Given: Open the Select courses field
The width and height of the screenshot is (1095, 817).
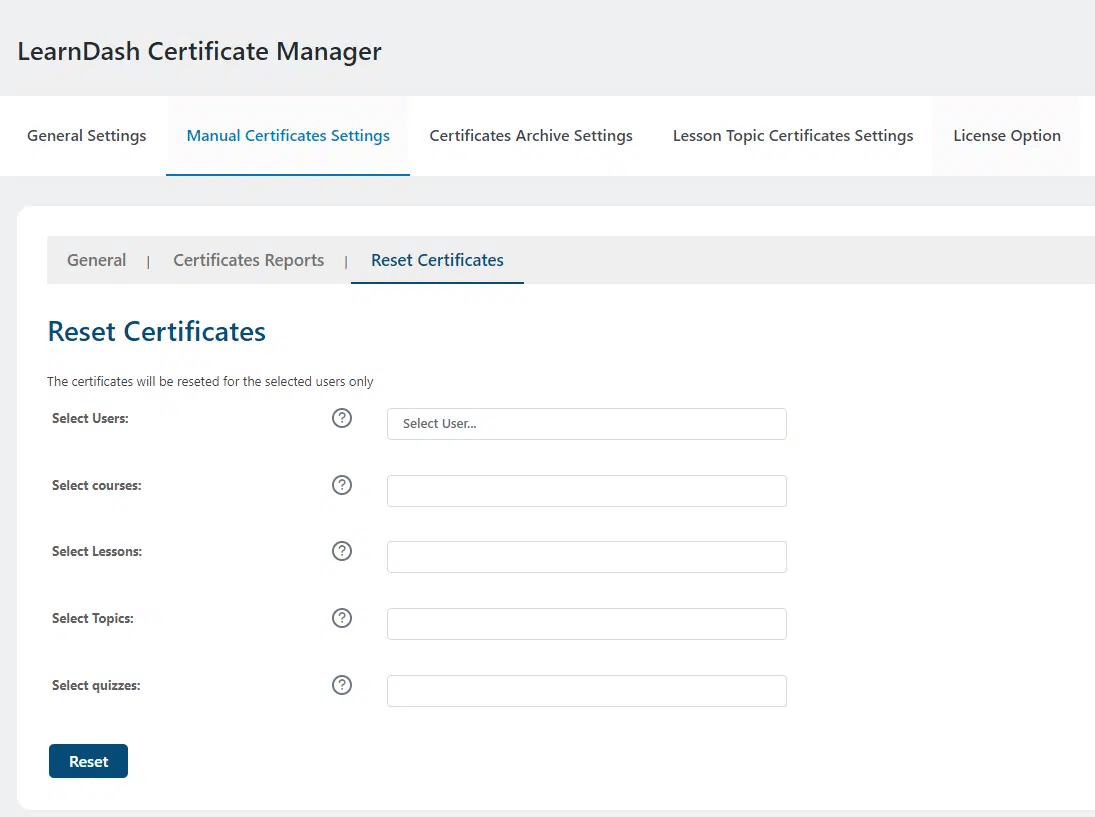Looking at the screenshot, I should [587, 491].
